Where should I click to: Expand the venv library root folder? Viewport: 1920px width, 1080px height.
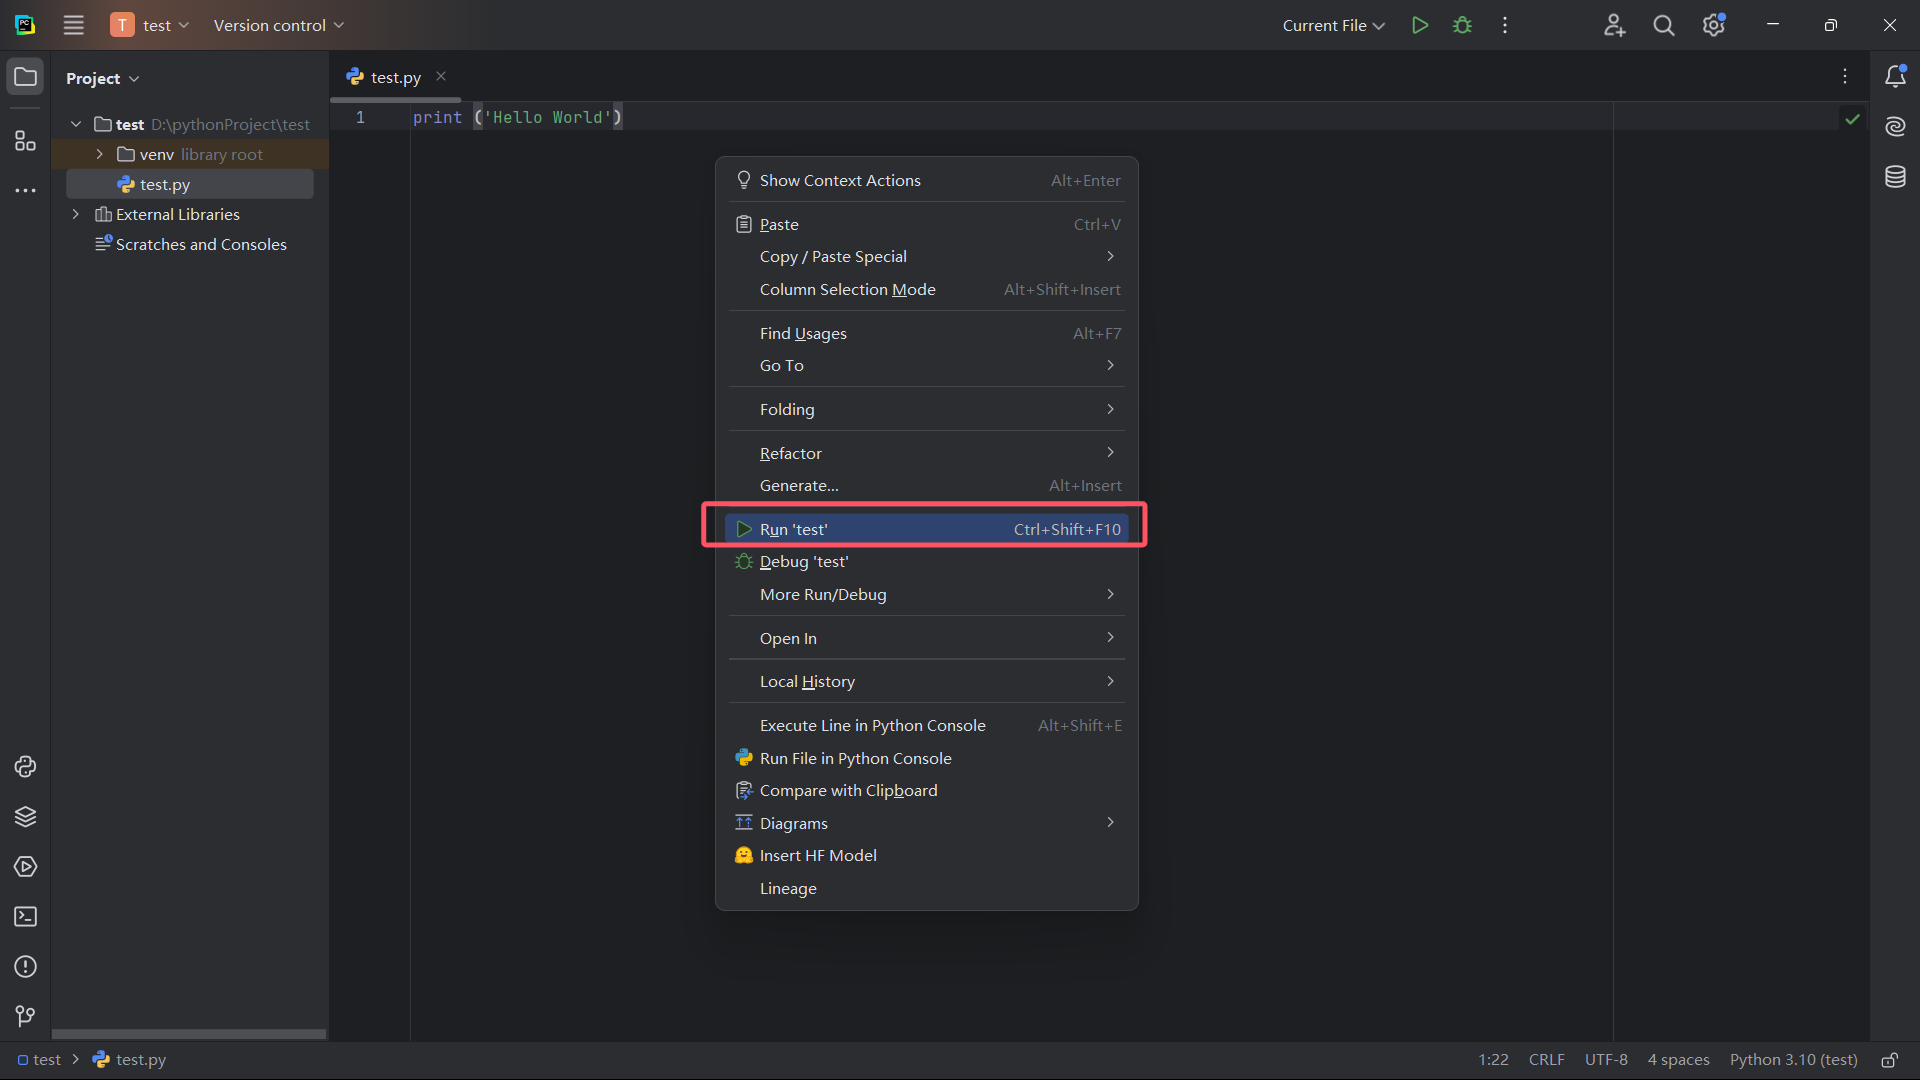(99, 154)
